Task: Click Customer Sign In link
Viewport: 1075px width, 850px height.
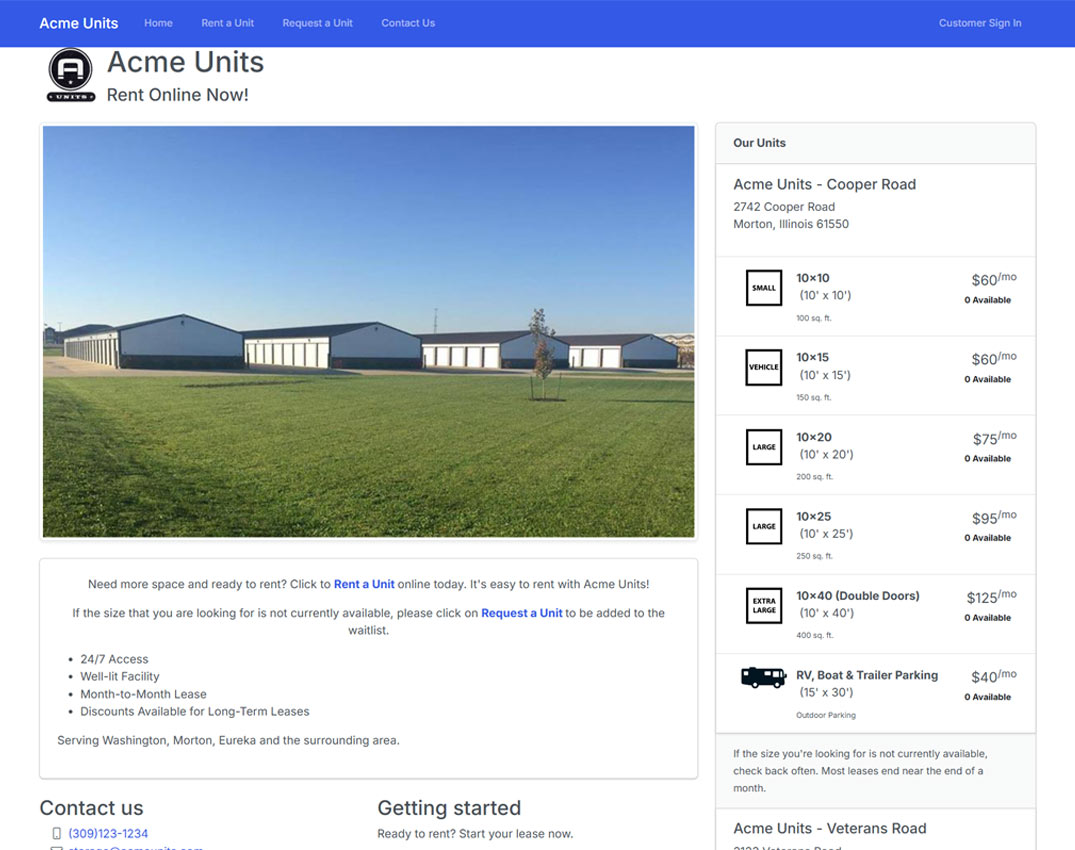Action: (x=980, y=23)
